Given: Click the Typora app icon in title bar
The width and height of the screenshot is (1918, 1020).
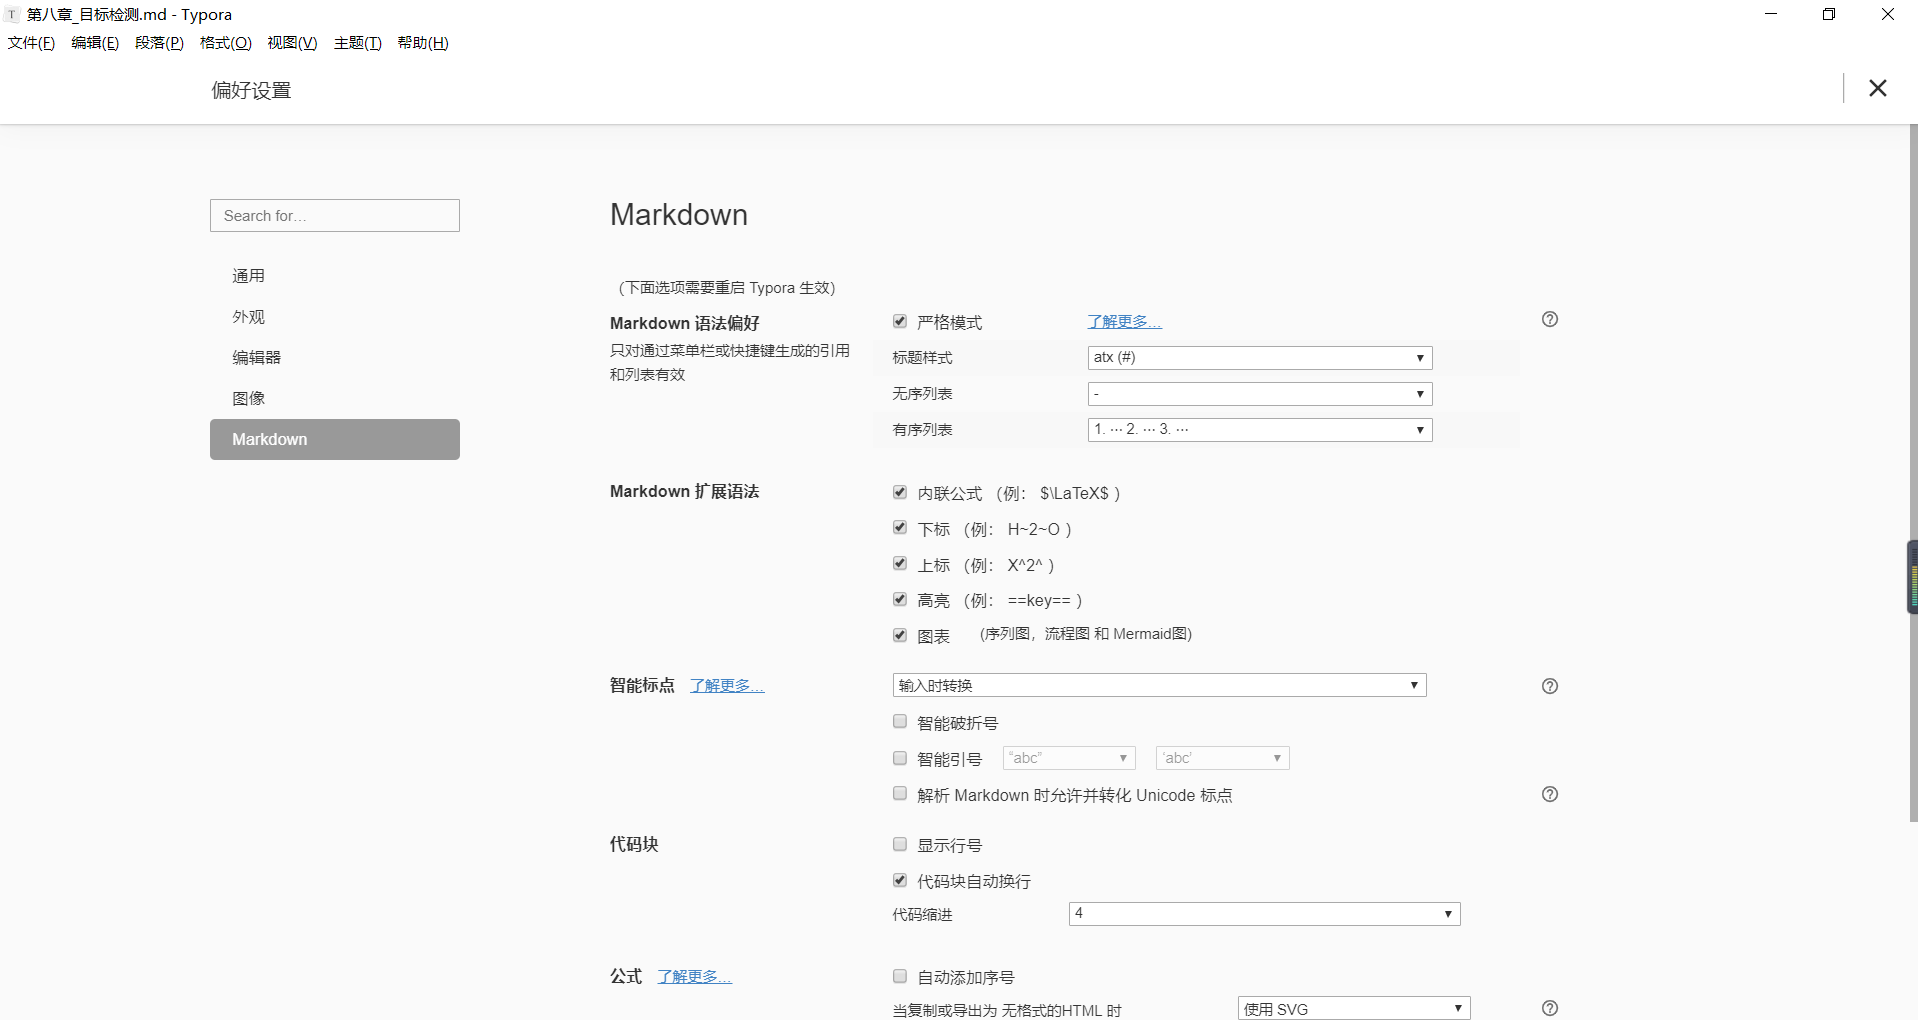Looking at the screenshot, I should (12, 15).
